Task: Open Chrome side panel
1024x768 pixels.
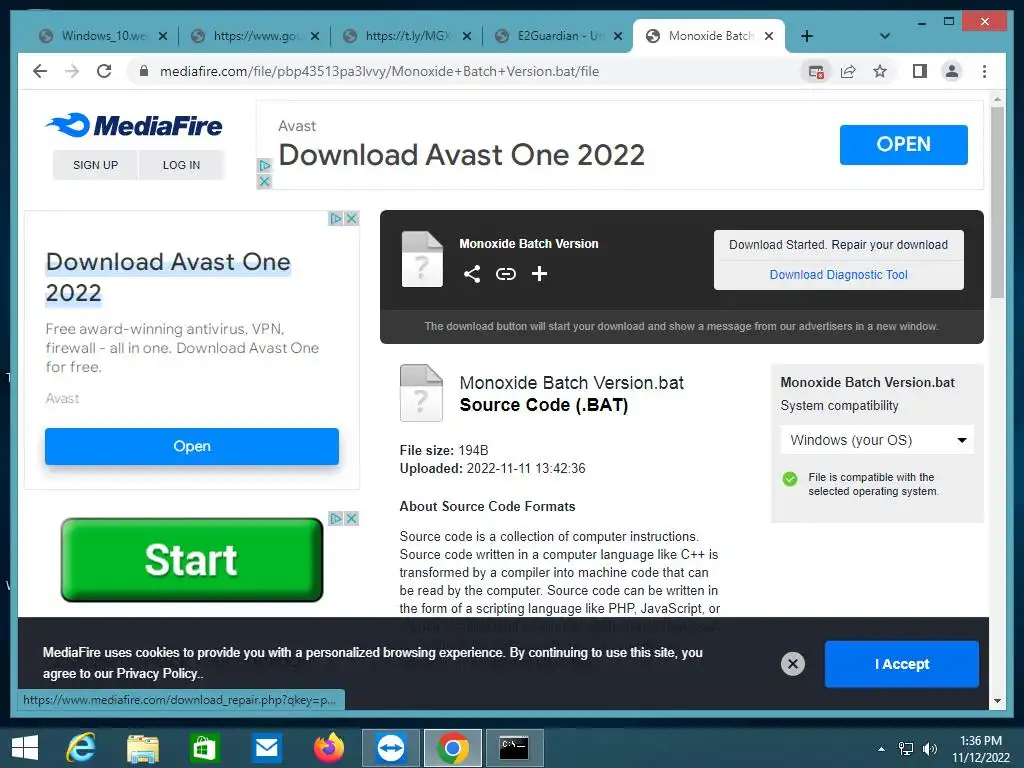Action: [x=920, y=71]
